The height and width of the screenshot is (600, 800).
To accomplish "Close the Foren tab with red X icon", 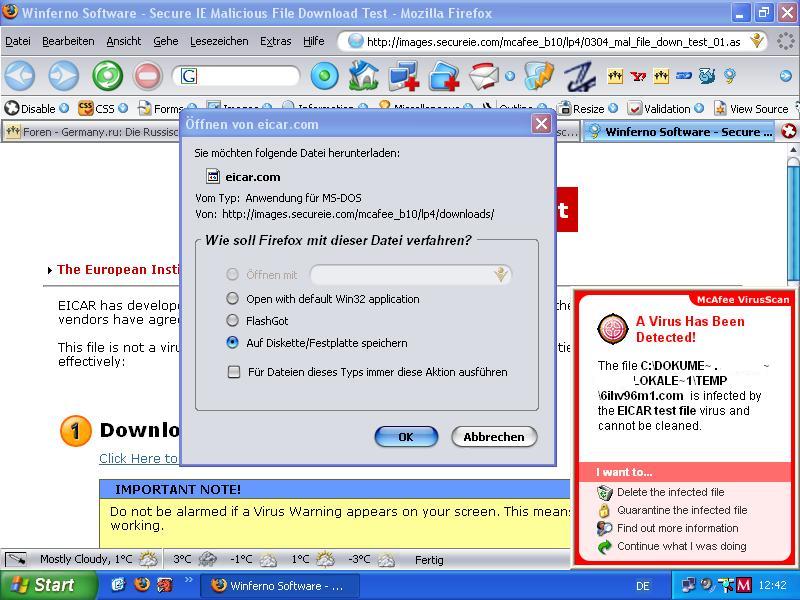I will (x=789, y=132).
